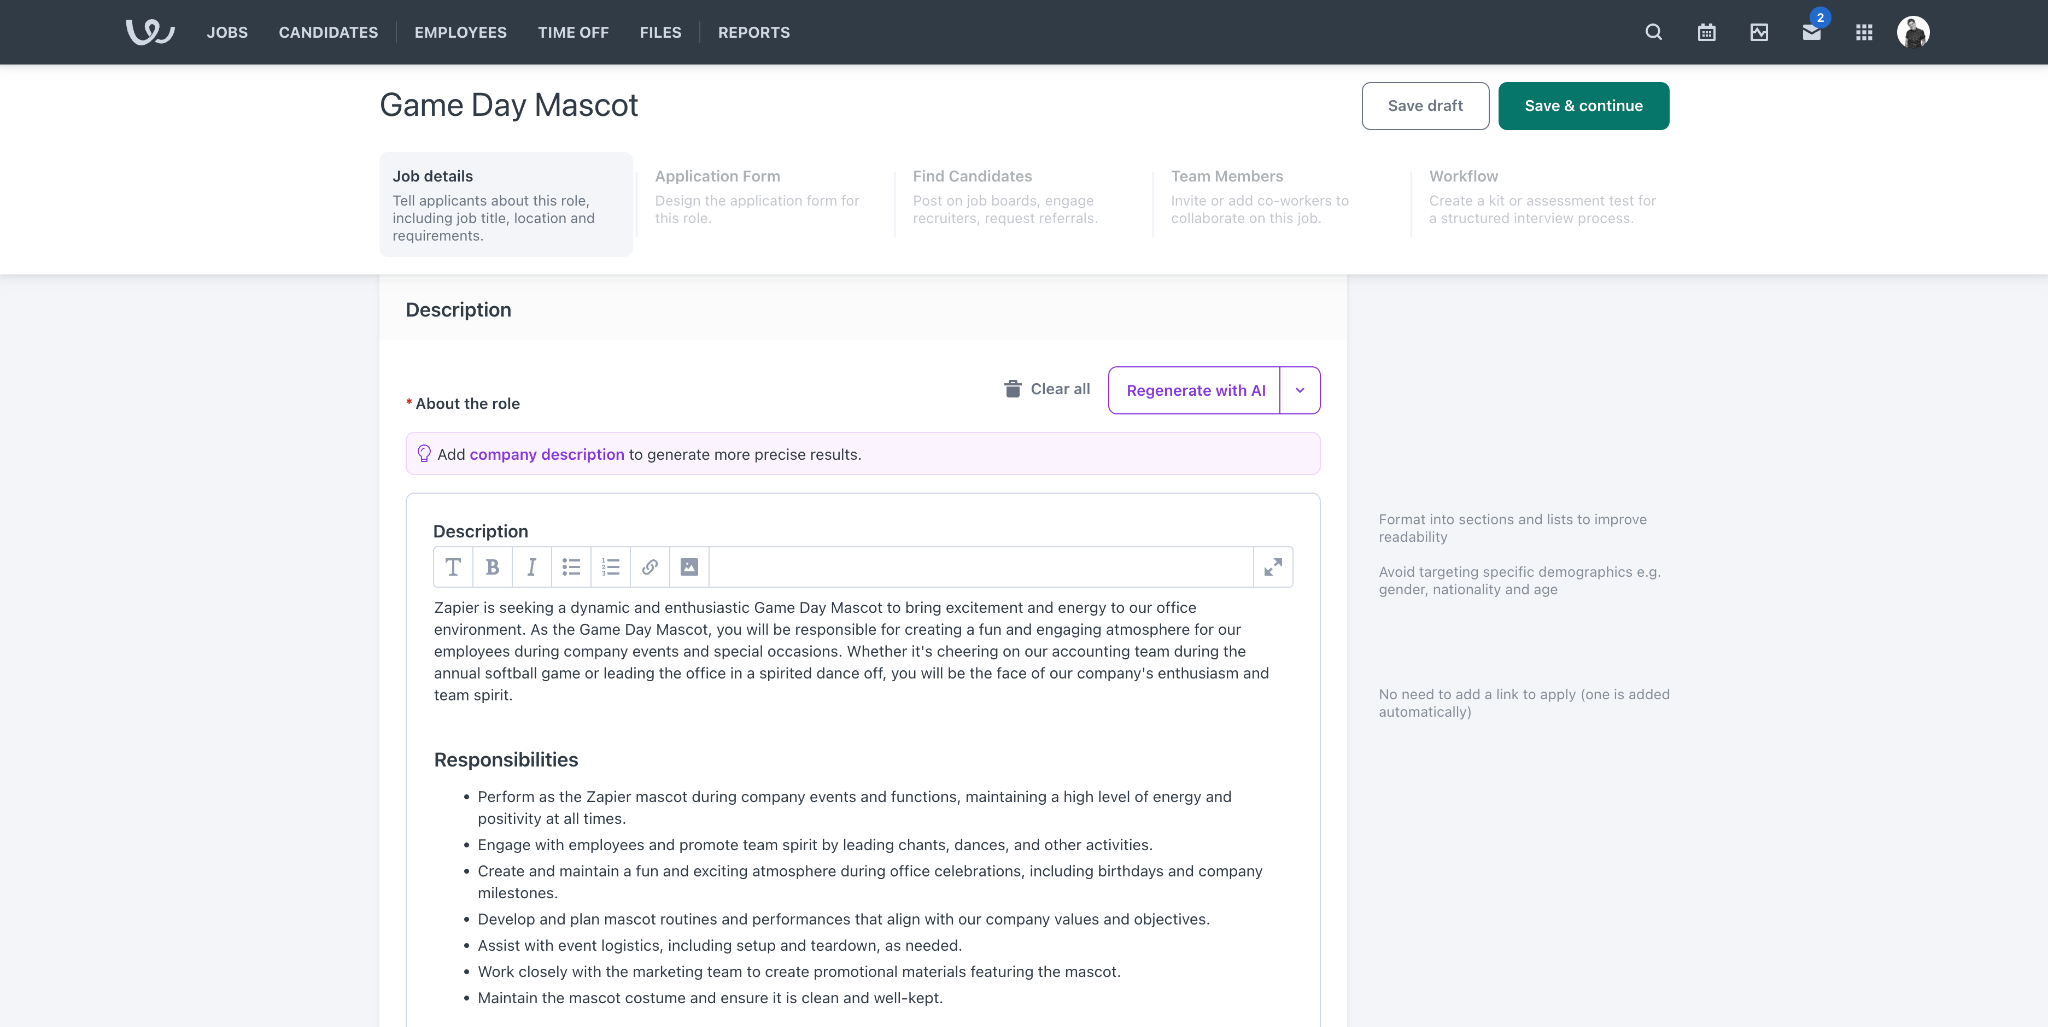Click the tip 'Avoid targeting specific demographics'
The height and width of the screenshot is (1027, 2048).
[1520, 580]
